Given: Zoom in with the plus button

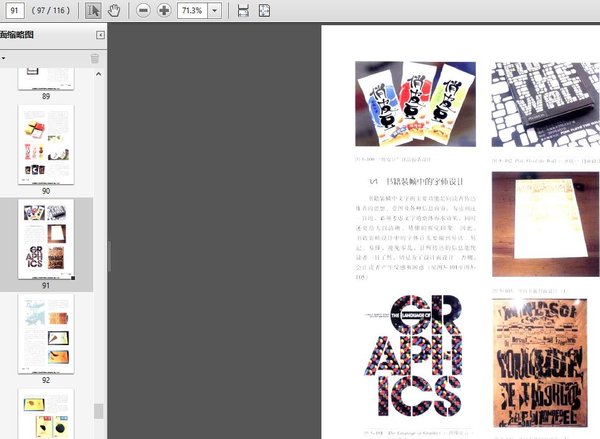Looking at the screenshot, I should pyautogui.click(x=164, y=10).
